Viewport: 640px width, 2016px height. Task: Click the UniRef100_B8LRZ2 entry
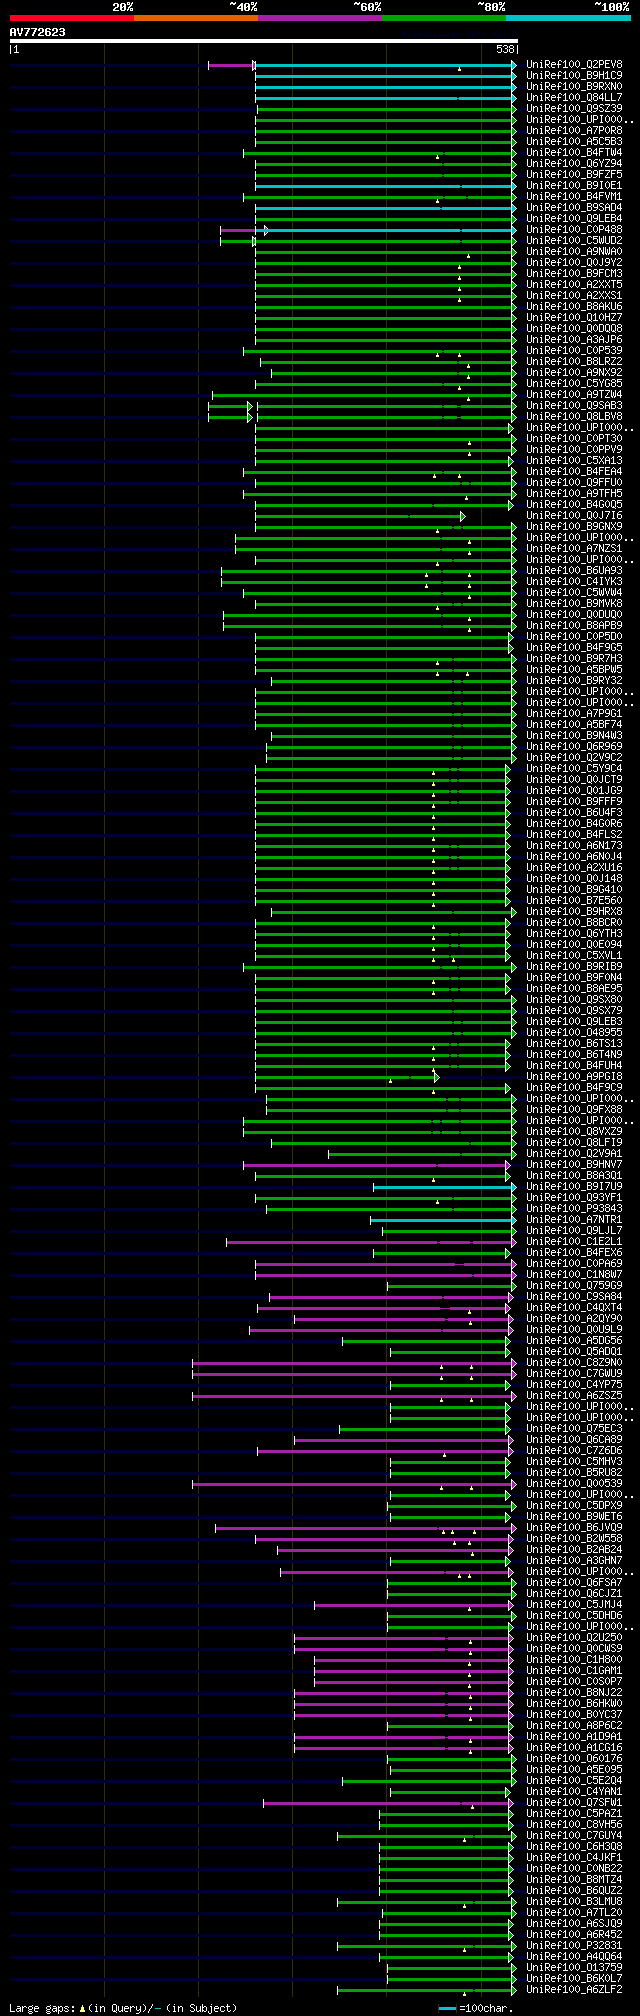click(x=574, y=361)
